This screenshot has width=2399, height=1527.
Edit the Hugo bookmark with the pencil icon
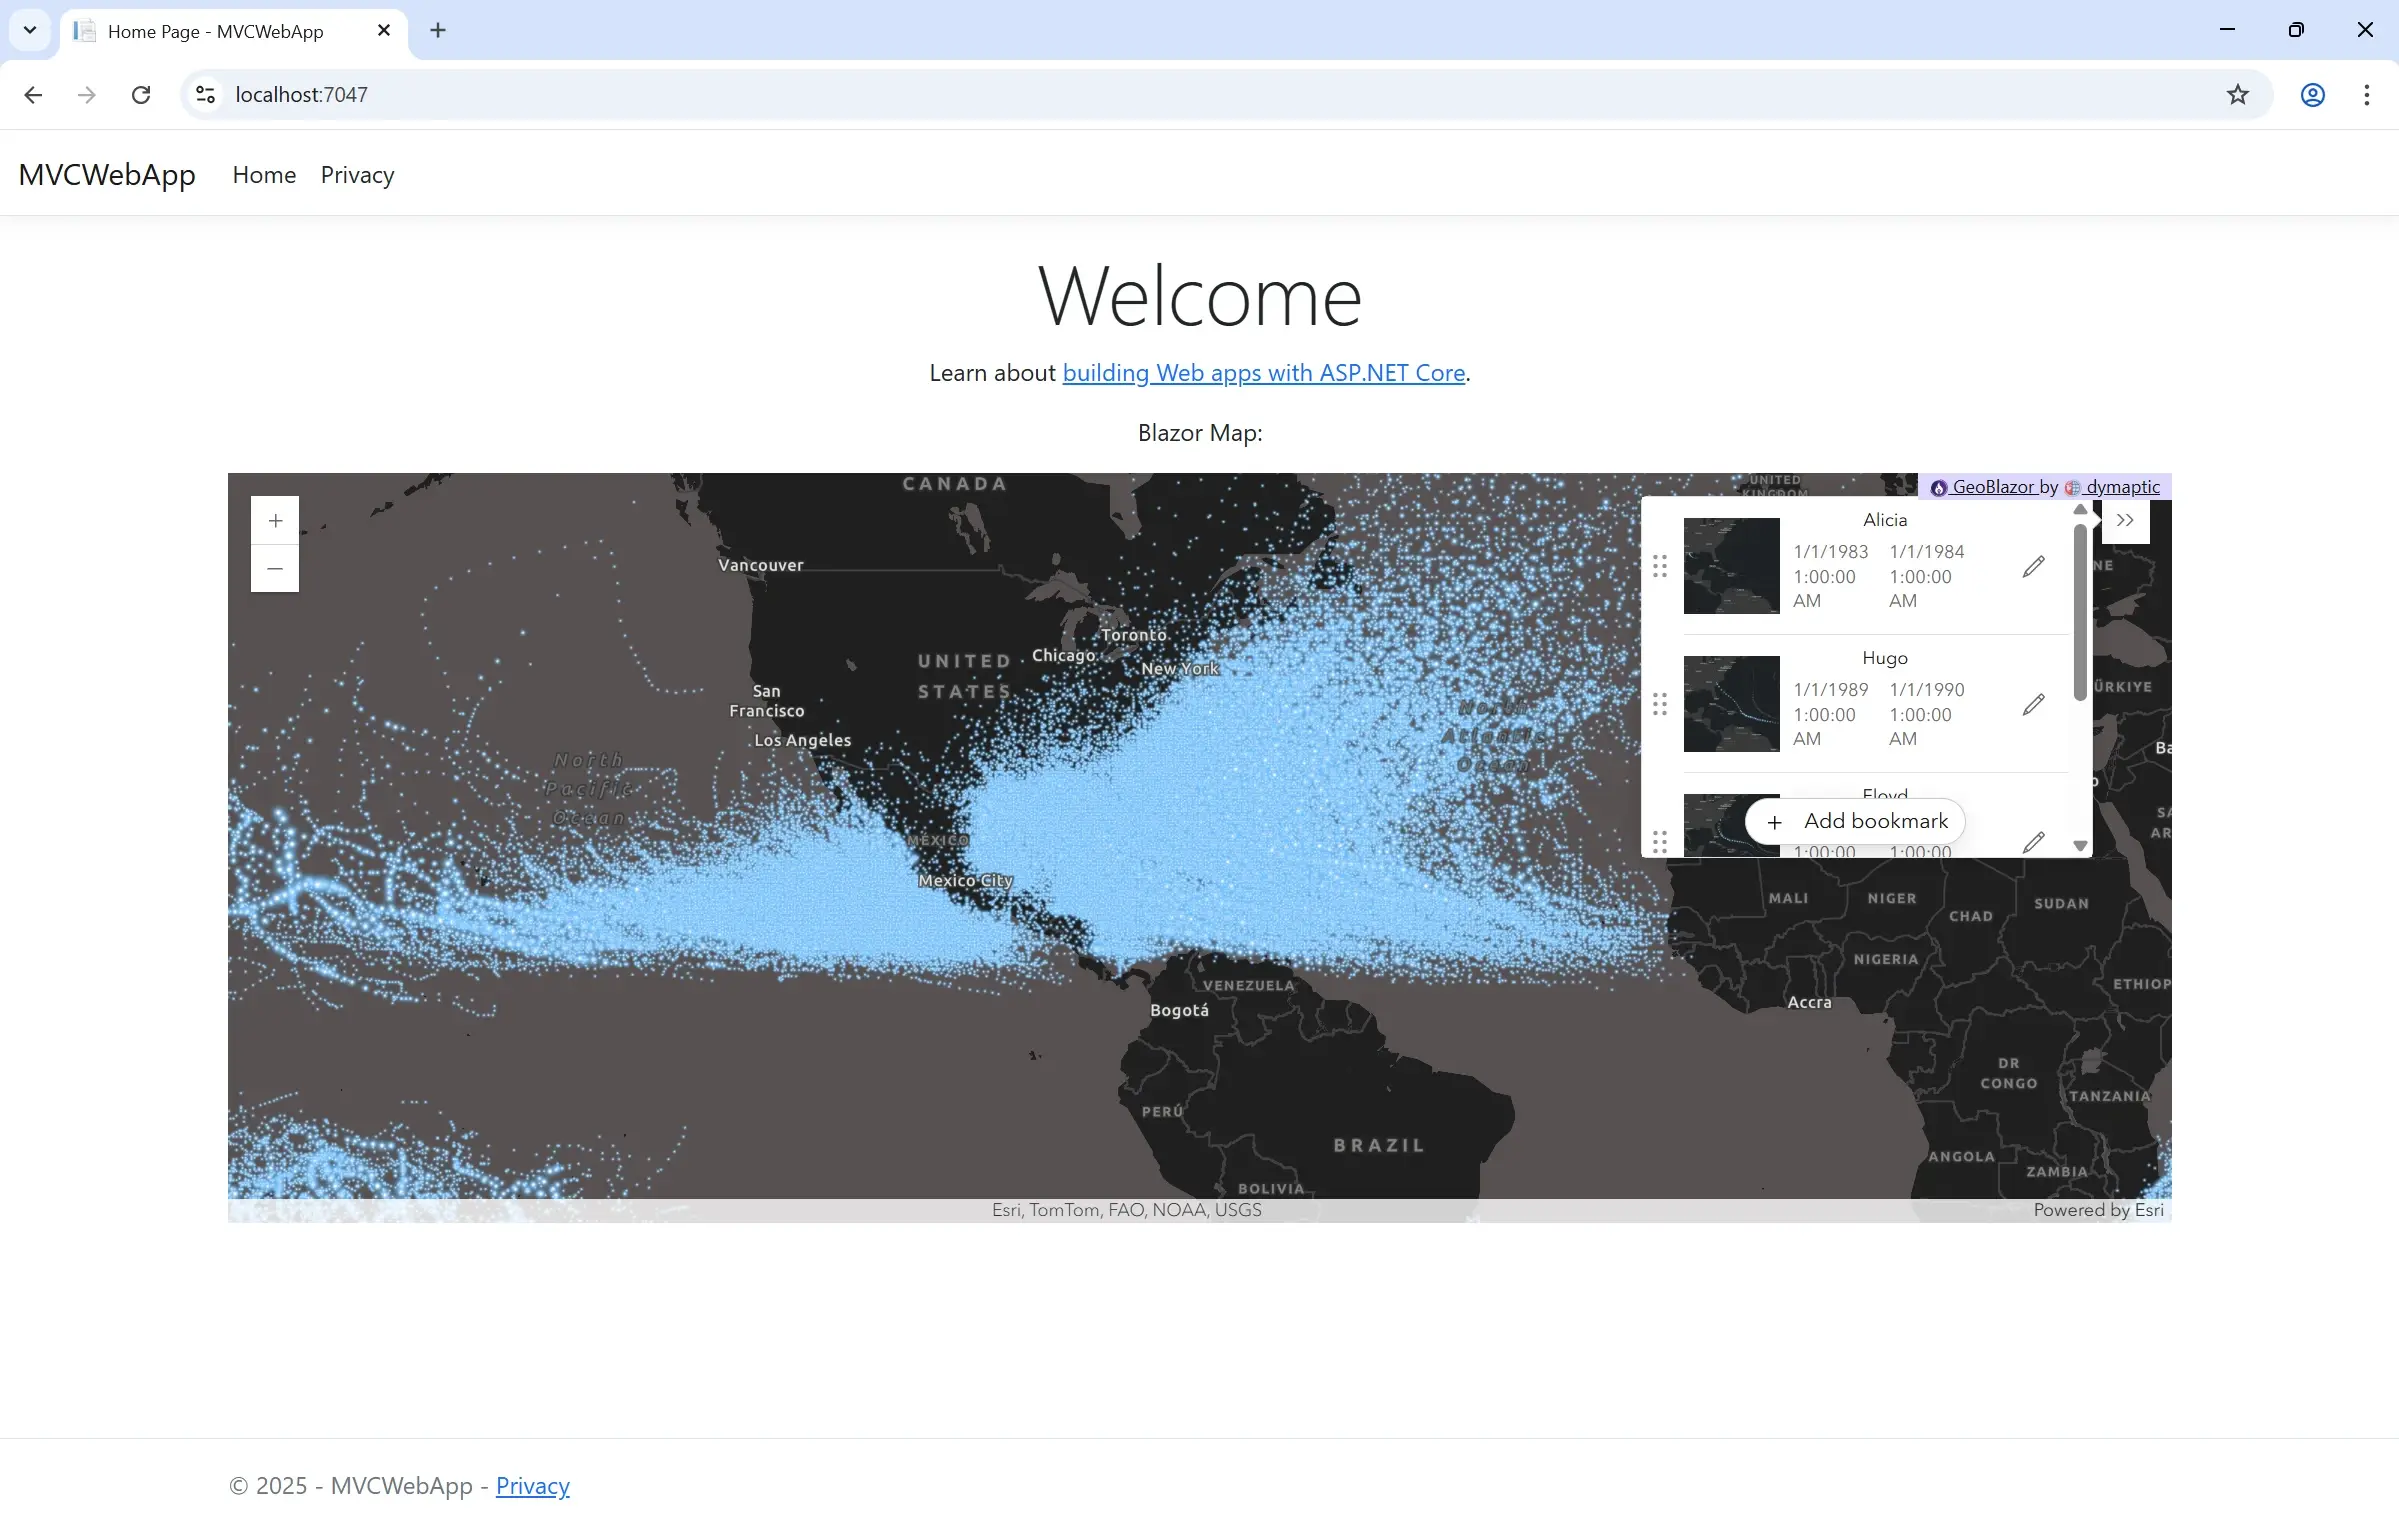pos(2034,704)
